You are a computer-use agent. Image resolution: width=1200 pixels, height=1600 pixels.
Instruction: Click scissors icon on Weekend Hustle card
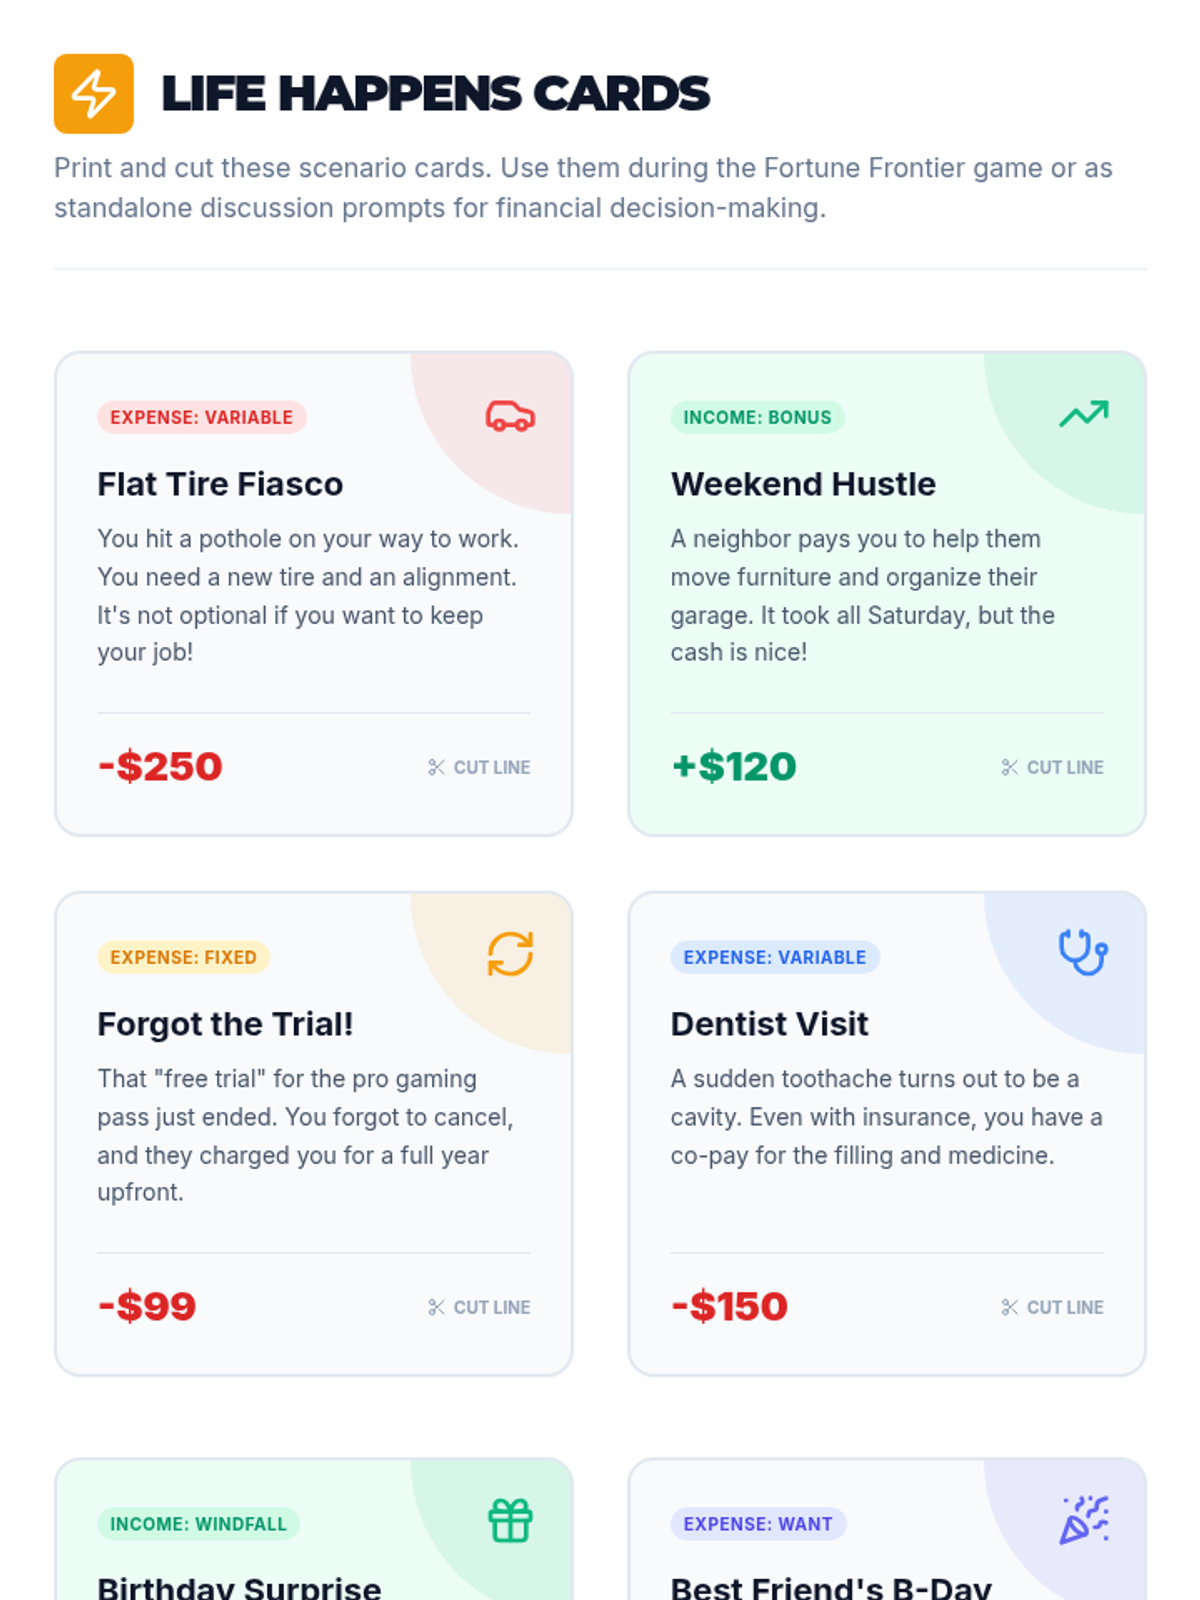[x=1009, y=767]
